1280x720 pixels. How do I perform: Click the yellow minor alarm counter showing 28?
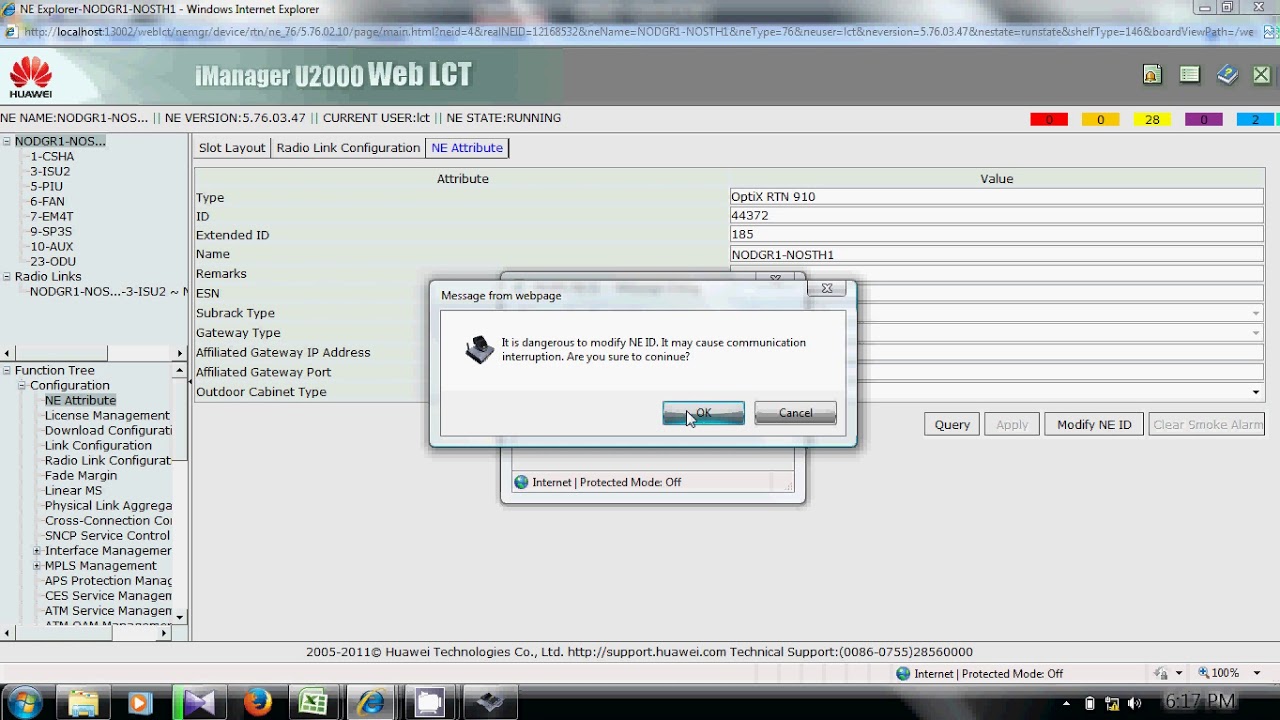point(1152,119)
